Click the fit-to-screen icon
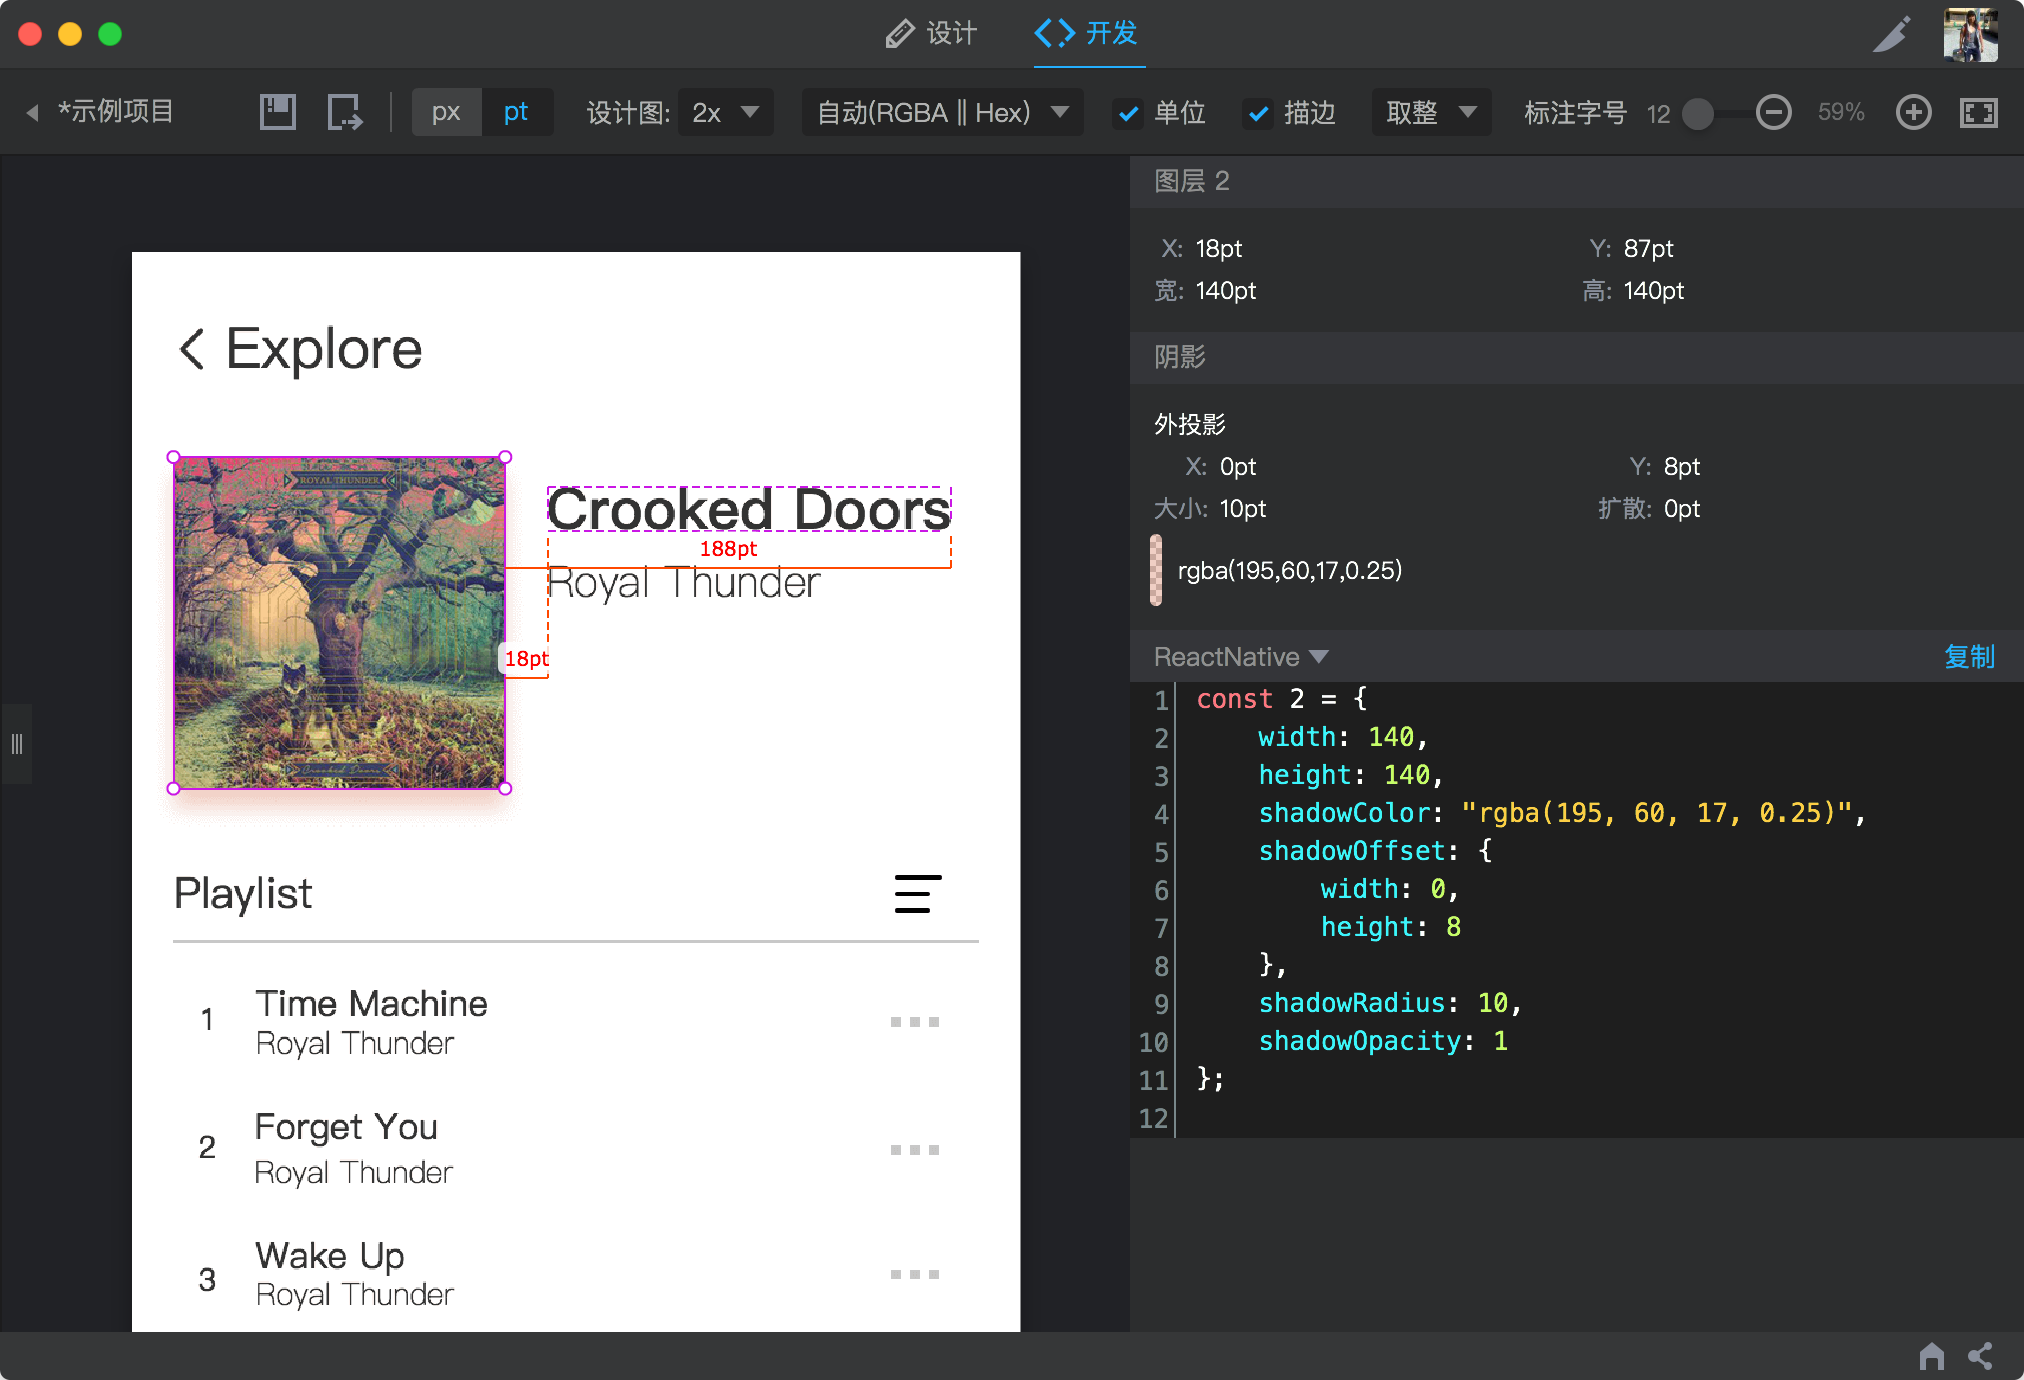 [x=1978, y=112]
